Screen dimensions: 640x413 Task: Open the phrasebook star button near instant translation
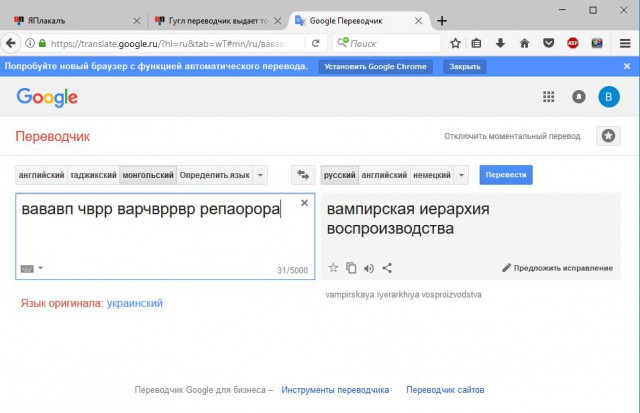608,136
